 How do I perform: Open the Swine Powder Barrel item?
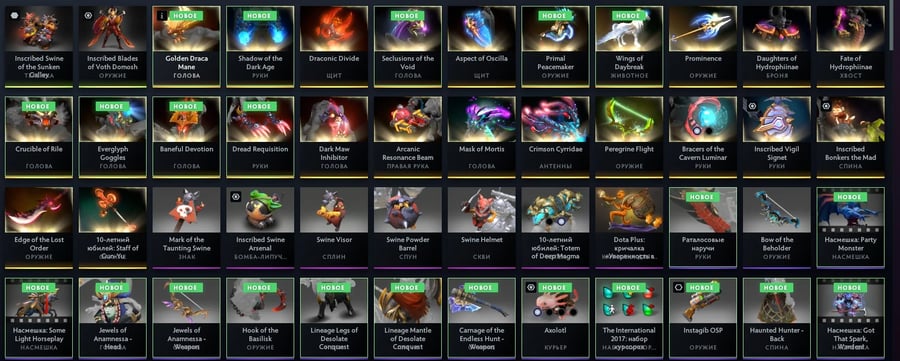click(408, 227)
